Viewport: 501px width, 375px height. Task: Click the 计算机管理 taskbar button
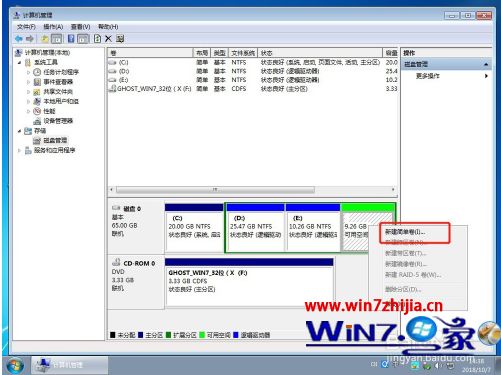[70, 365]
